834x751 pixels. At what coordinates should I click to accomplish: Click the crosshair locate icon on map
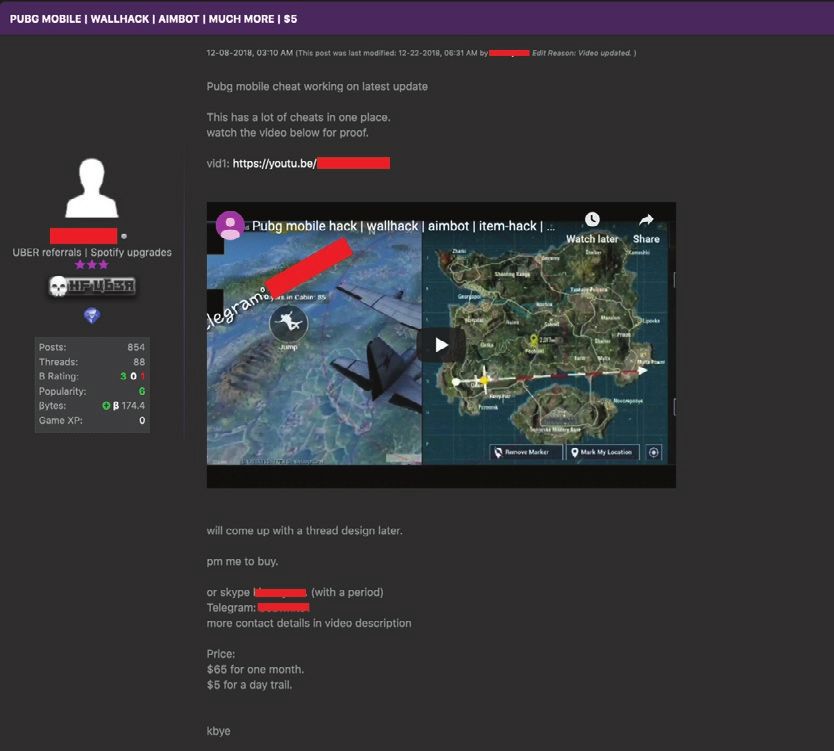point(654,452)
